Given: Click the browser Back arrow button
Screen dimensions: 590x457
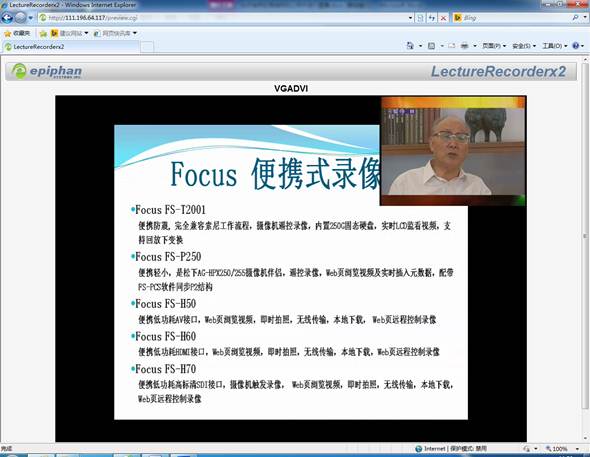Looking at the screenshot, I should coord(7,18).
